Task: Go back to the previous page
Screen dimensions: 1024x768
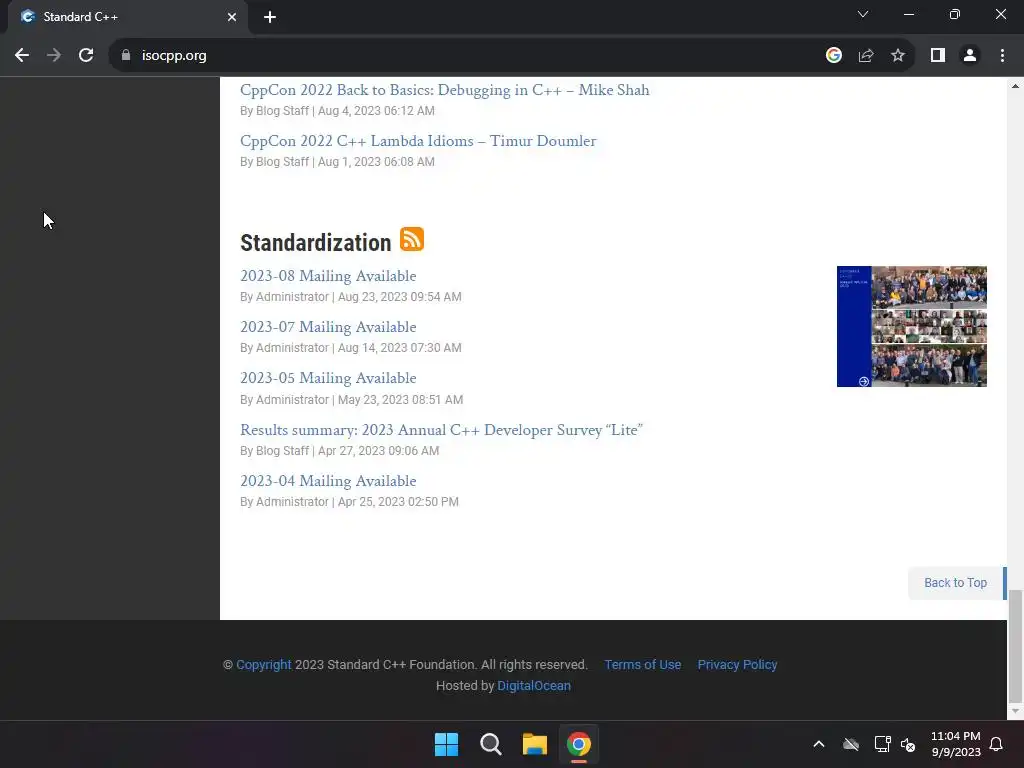Action: [x=22, y=56]
